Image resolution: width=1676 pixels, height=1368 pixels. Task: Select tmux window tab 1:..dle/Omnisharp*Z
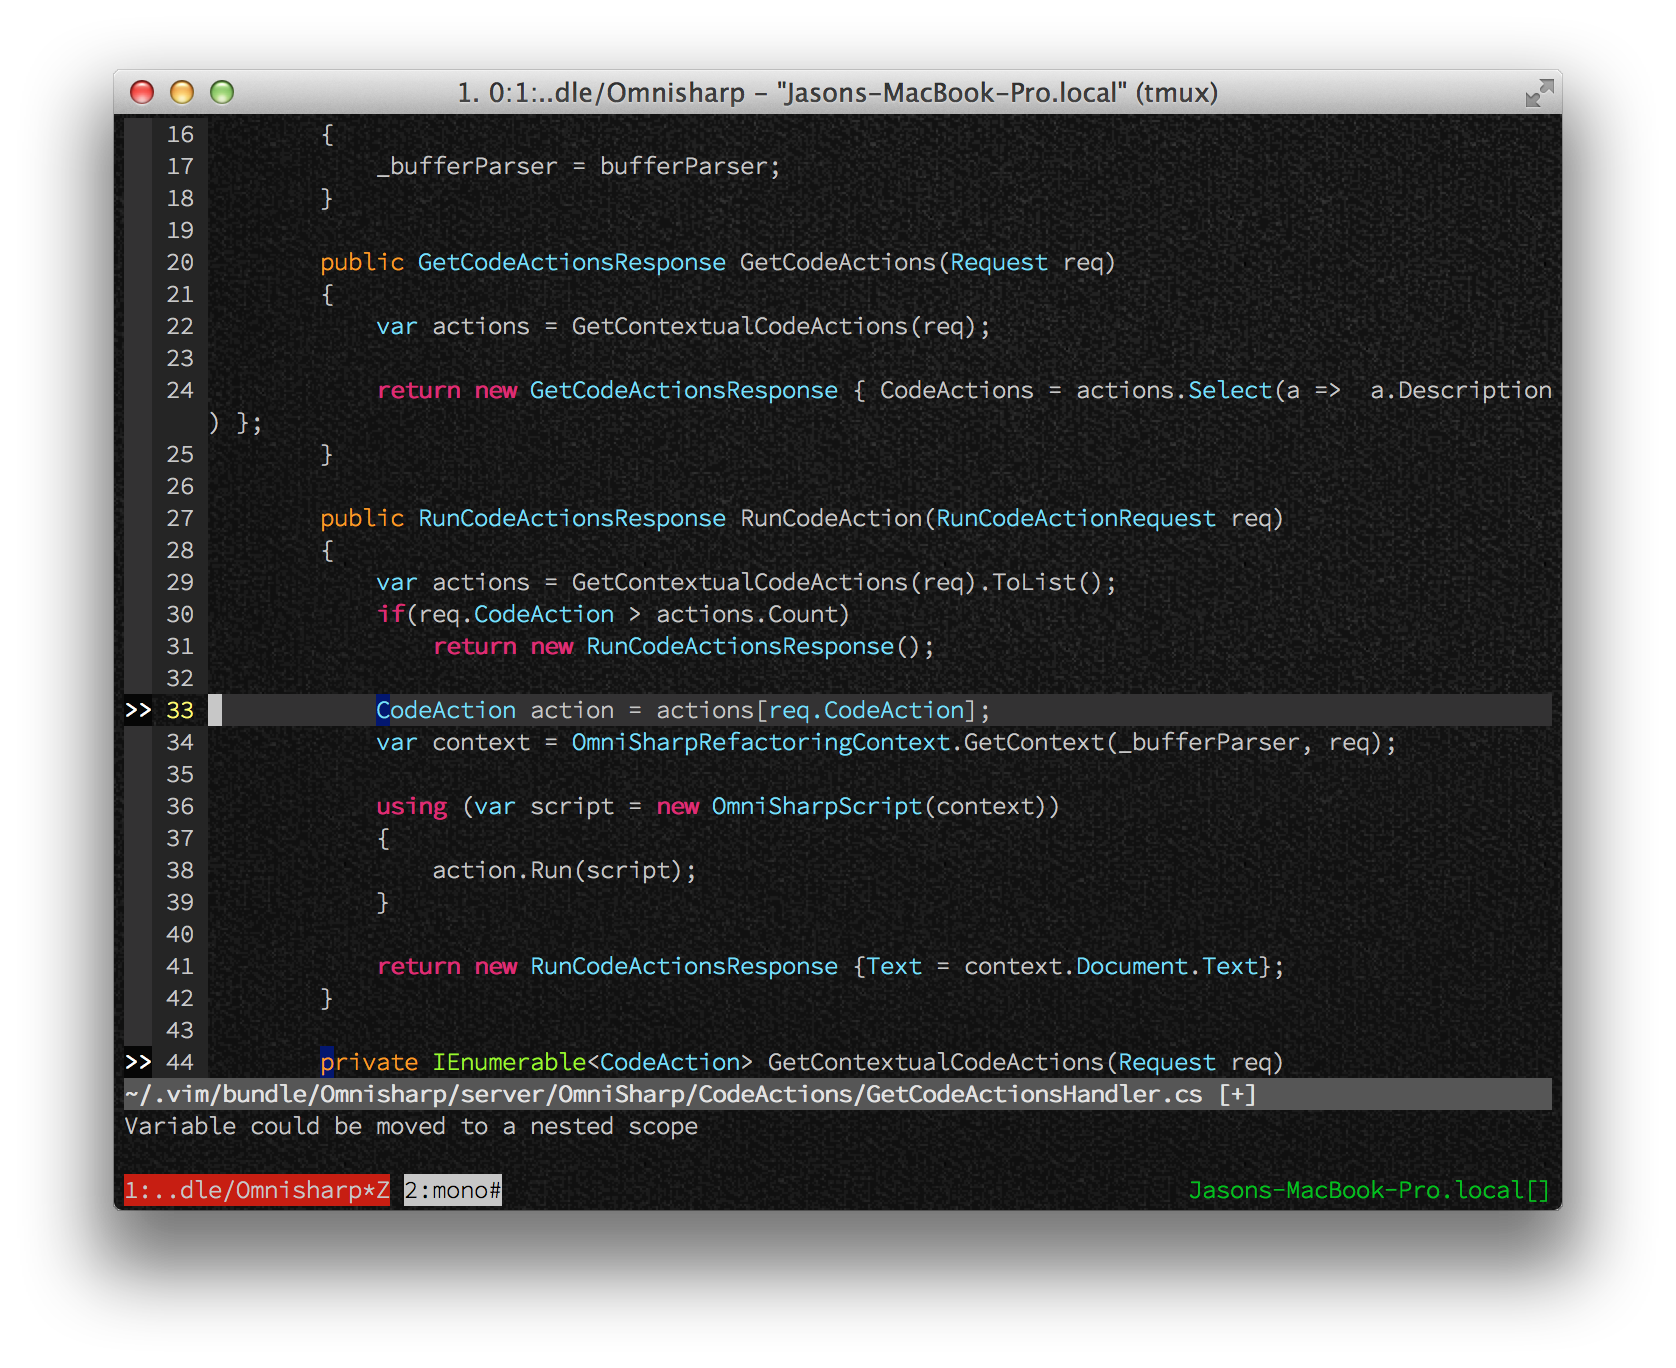pos(257,1190)
